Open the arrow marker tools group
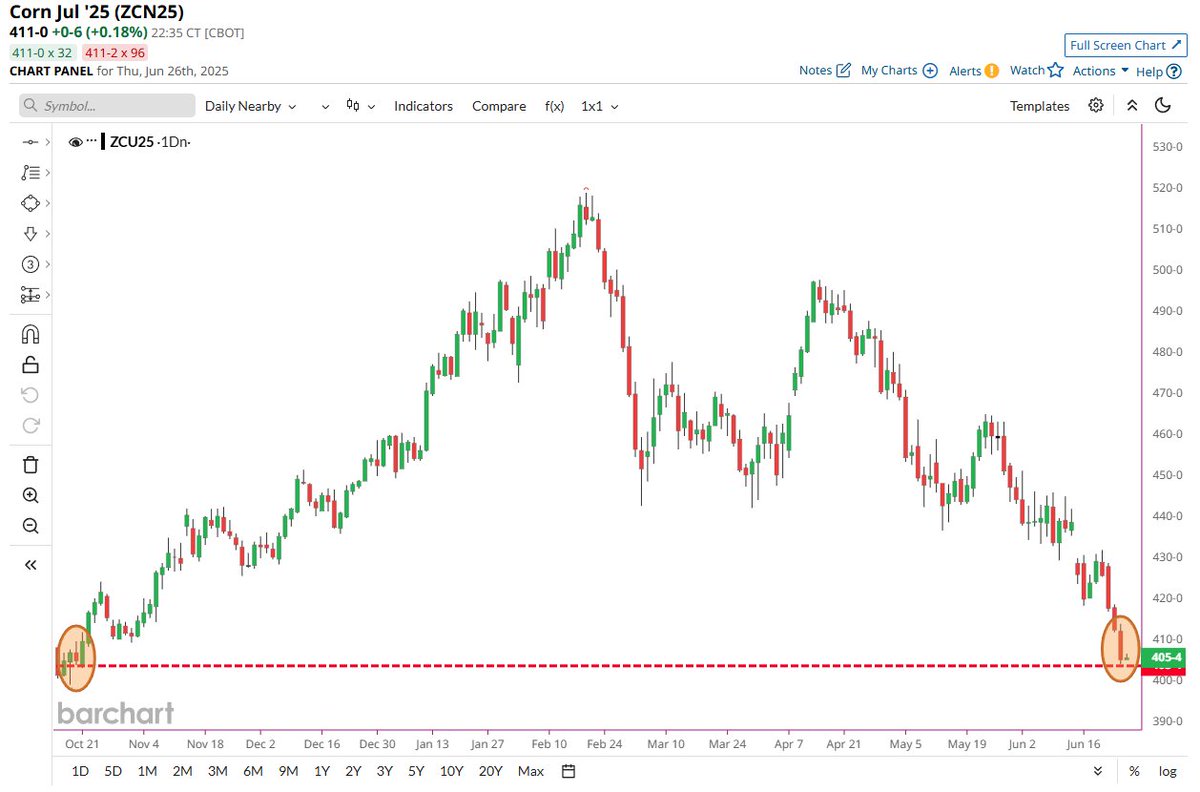The width and height of the screenshot is (1200, 792). (31, 234)
